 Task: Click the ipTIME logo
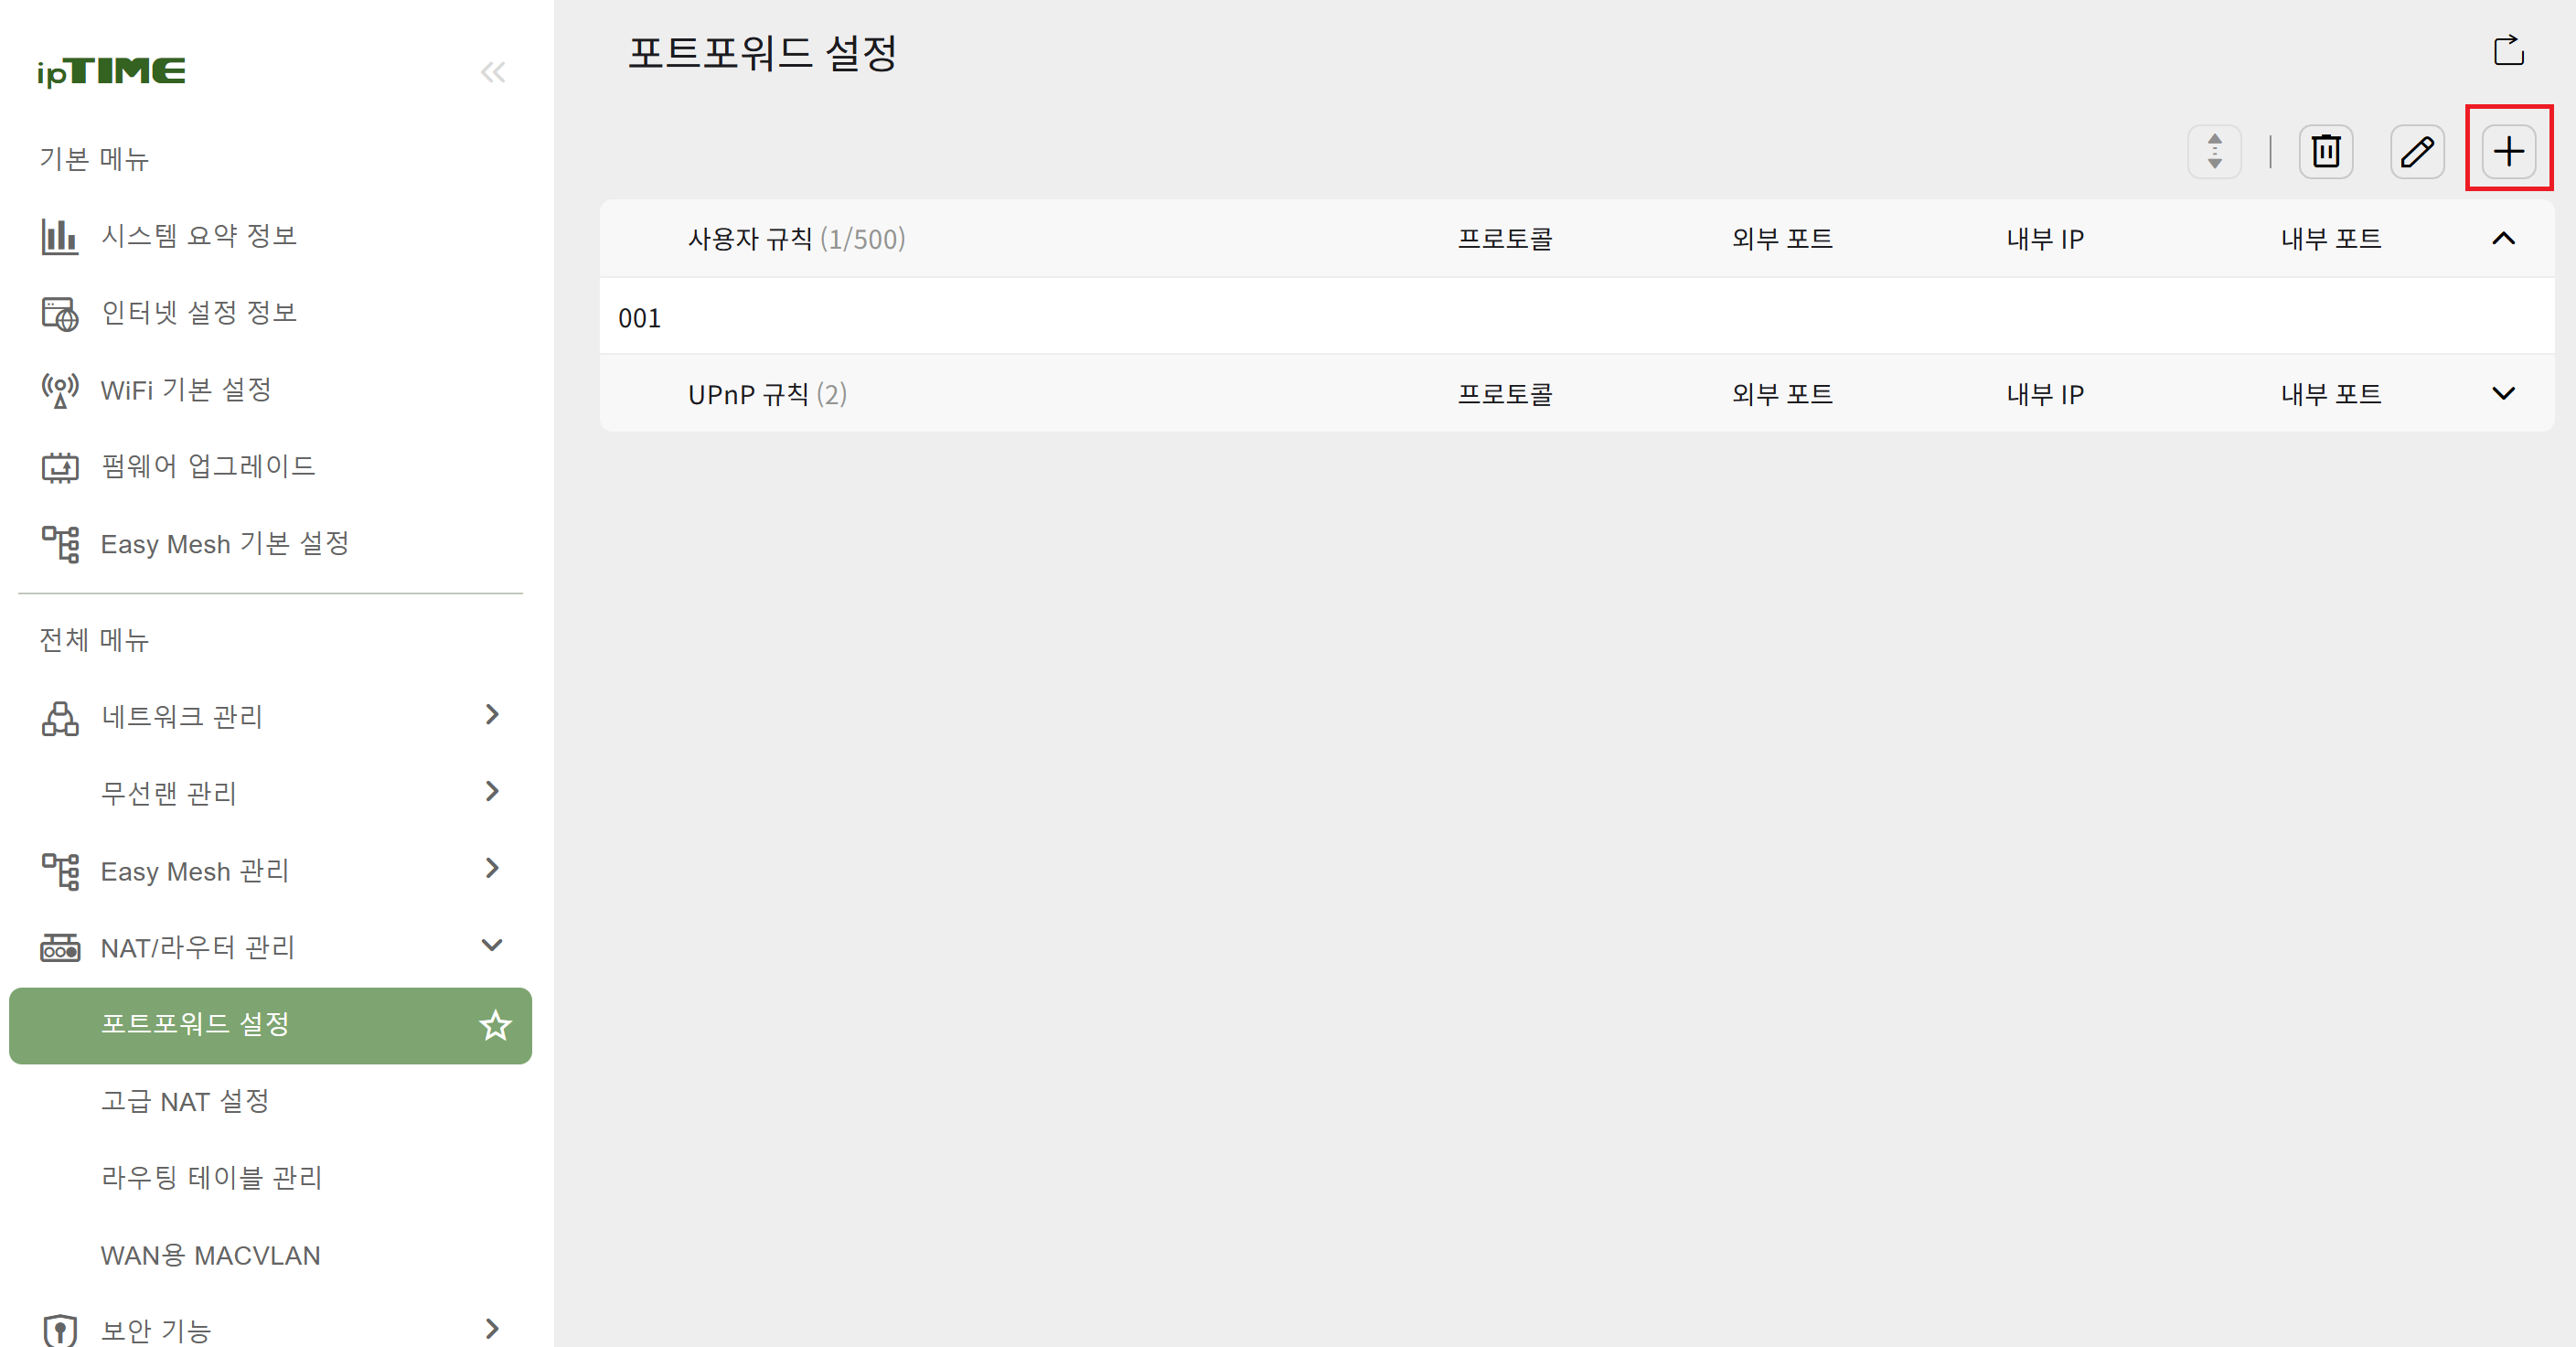[x=111, y=71]
